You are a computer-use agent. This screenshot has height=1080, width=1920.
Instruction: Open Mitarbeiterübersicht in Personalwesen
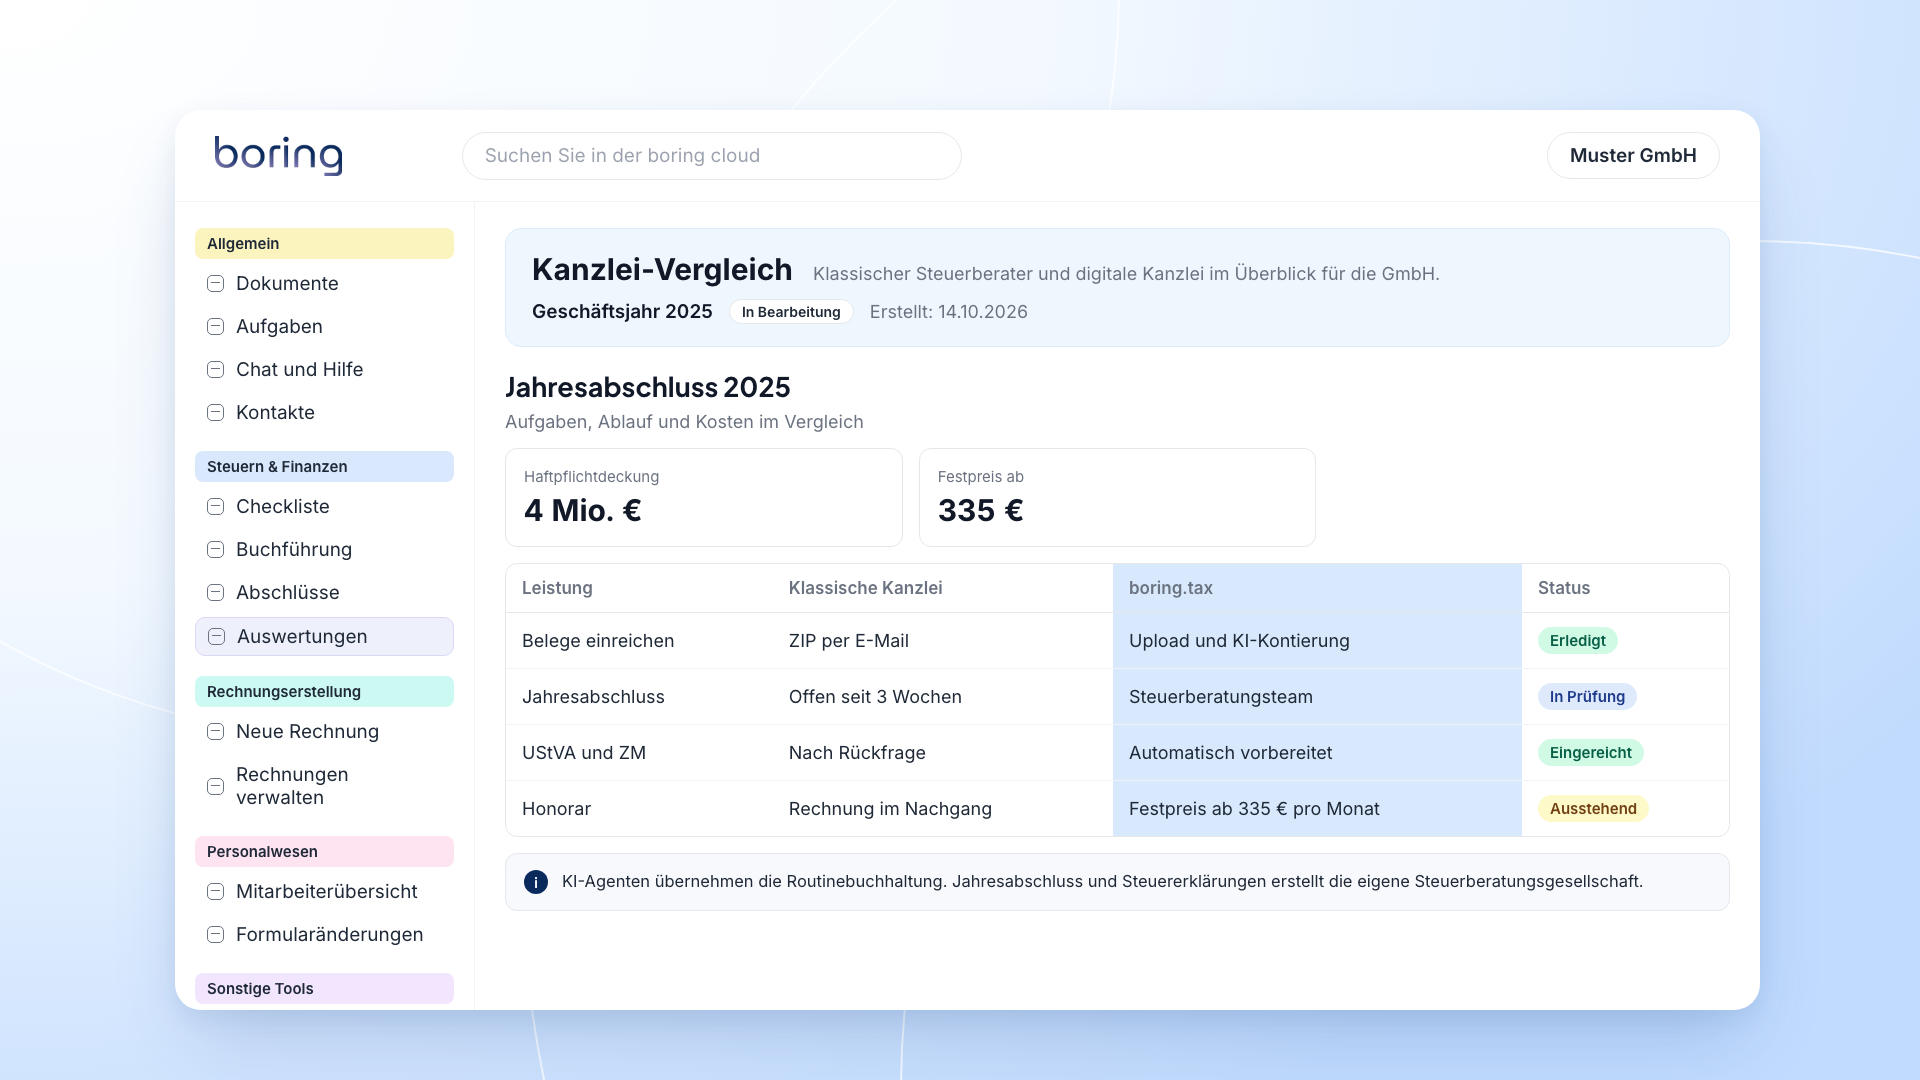click(324, 892)
